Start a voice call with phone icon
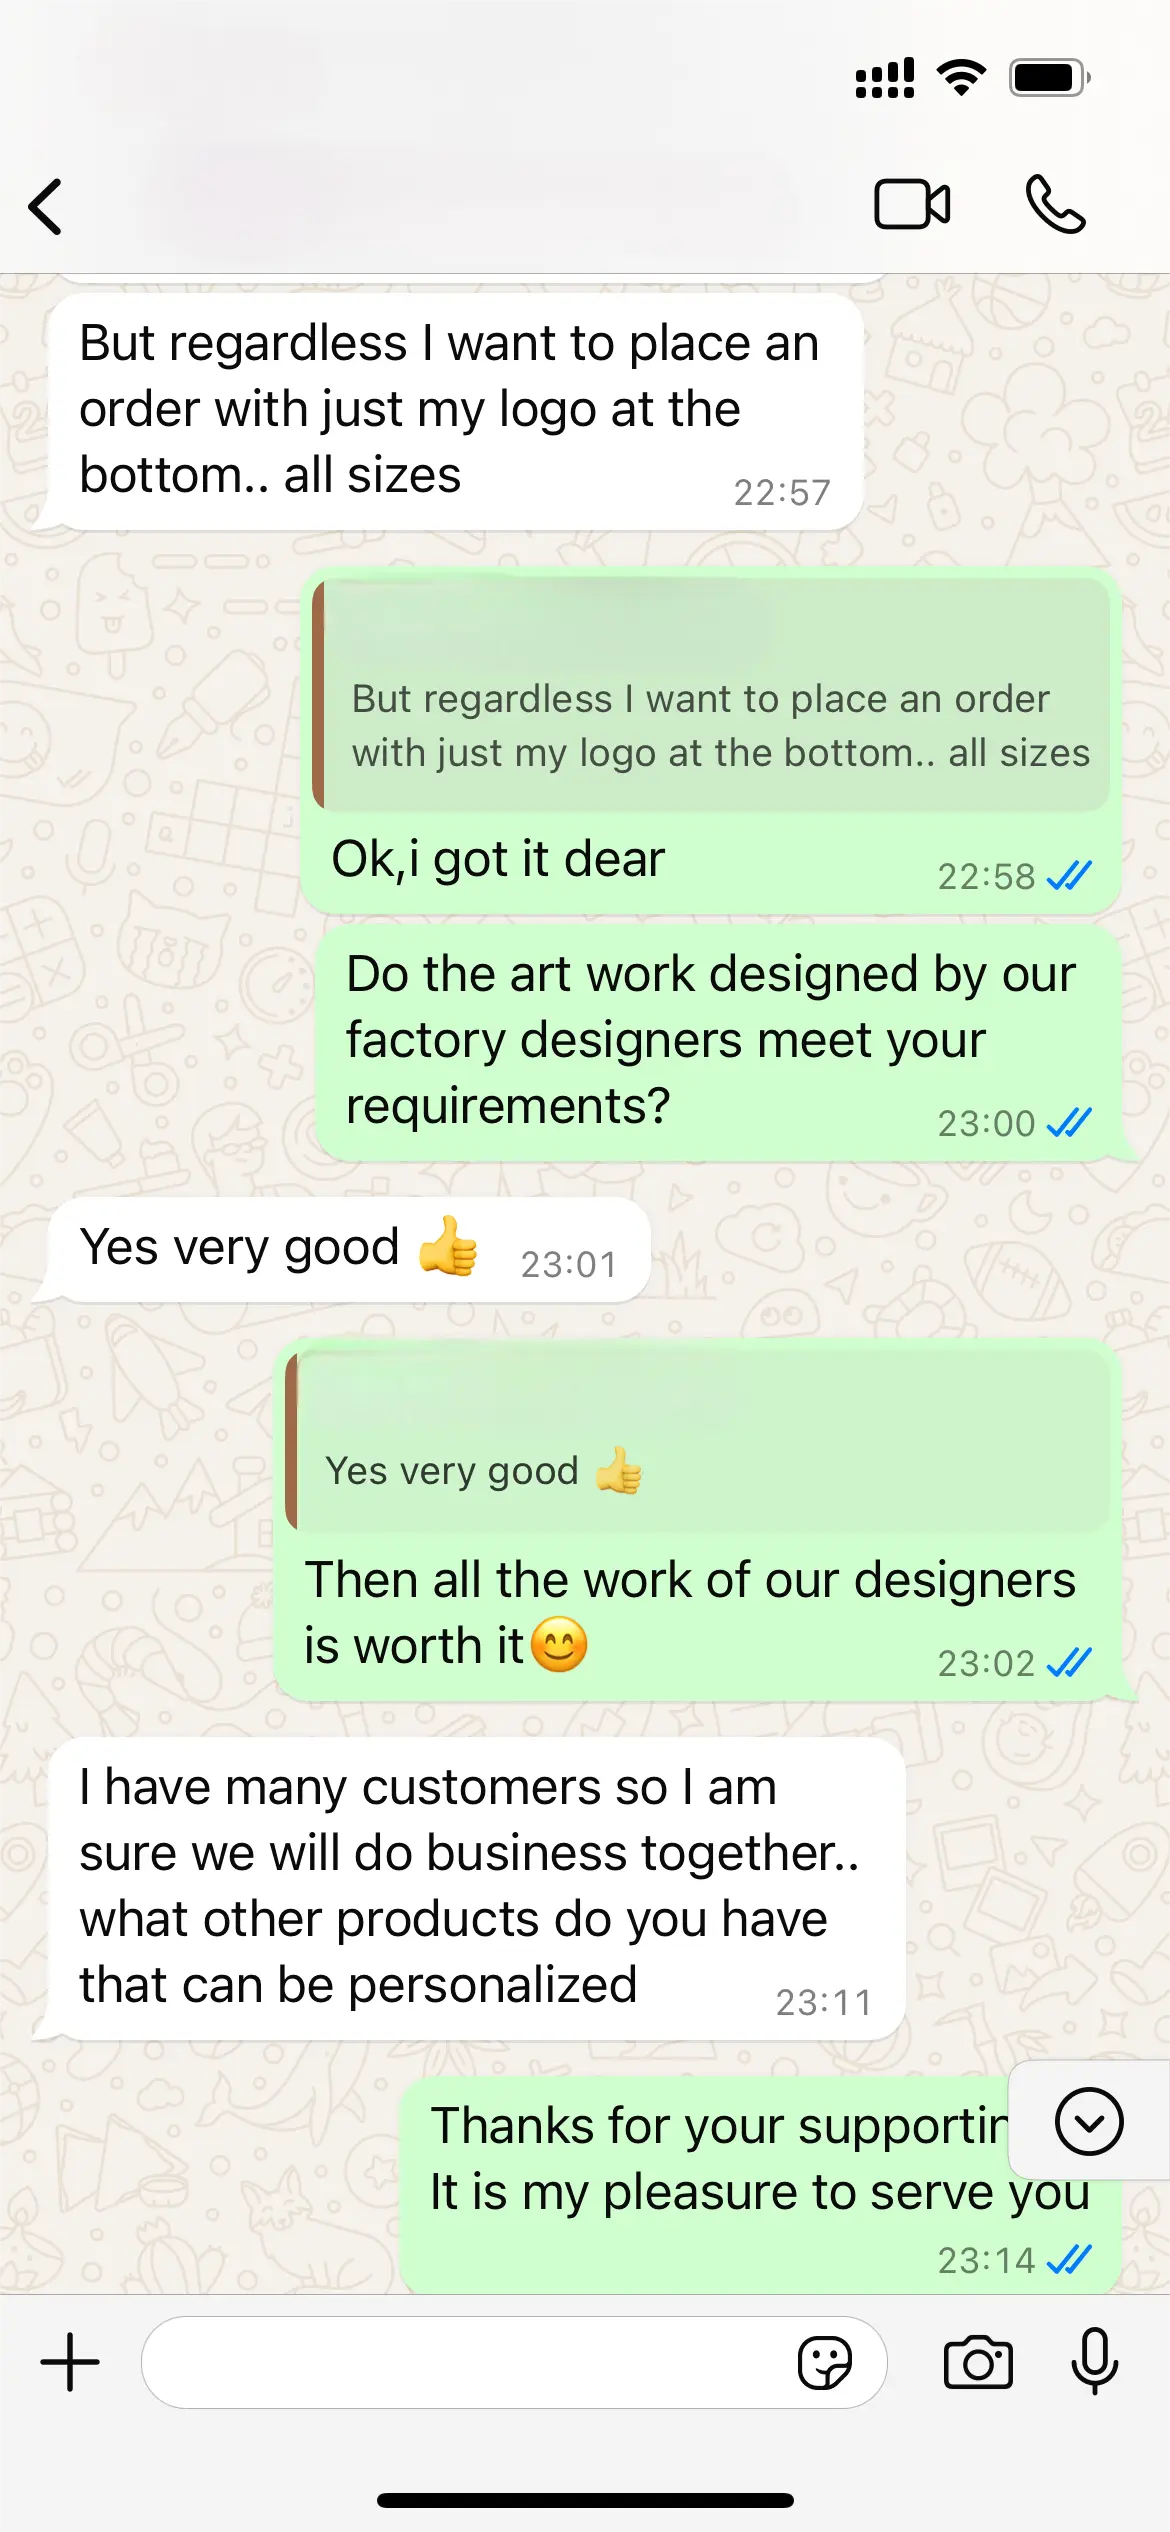This screenshot has height=2532, width=1170. click(1055, 205)
